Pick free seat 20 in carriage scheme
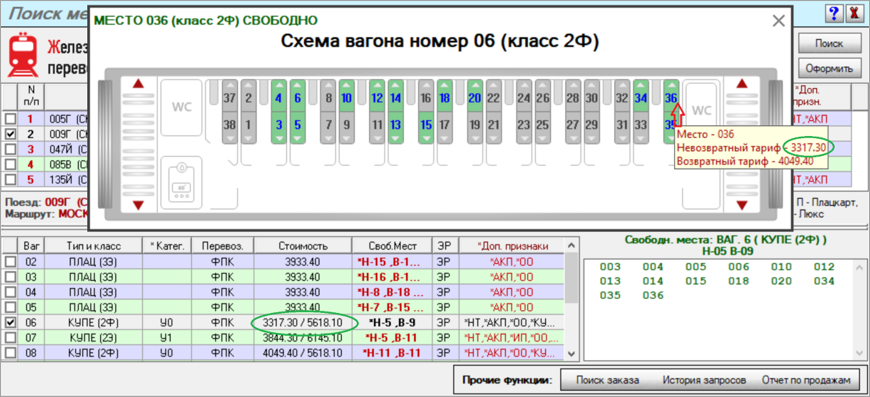This screenshot has height=397, width=870. 474,95
